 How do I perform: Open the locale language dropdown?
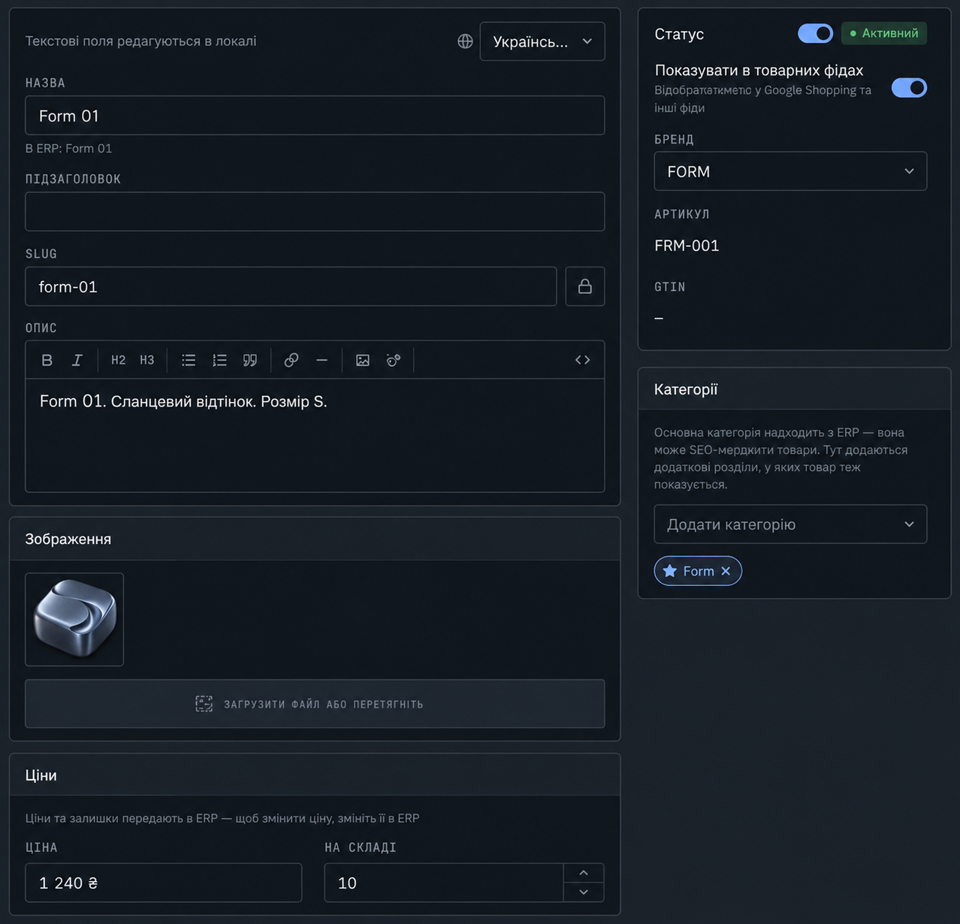(x=542, y=41)
